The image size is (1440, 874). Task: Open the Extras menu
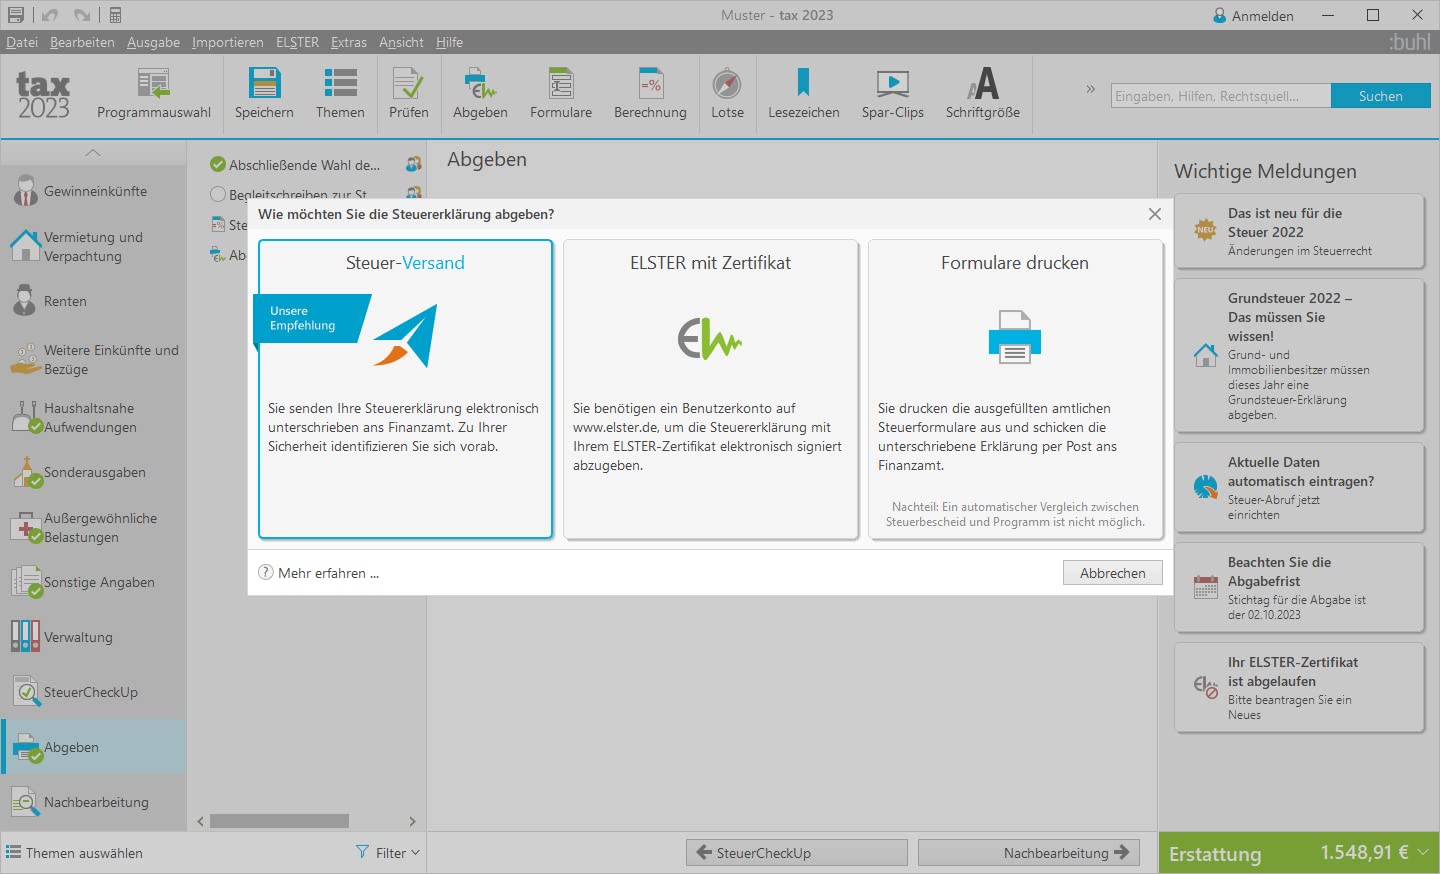pos(349,42)
